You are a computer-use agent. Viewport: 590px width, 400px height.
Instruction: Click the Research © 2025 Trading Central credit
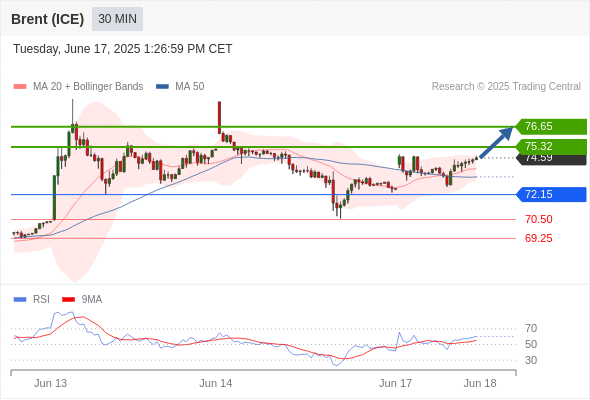coord(506,87)
